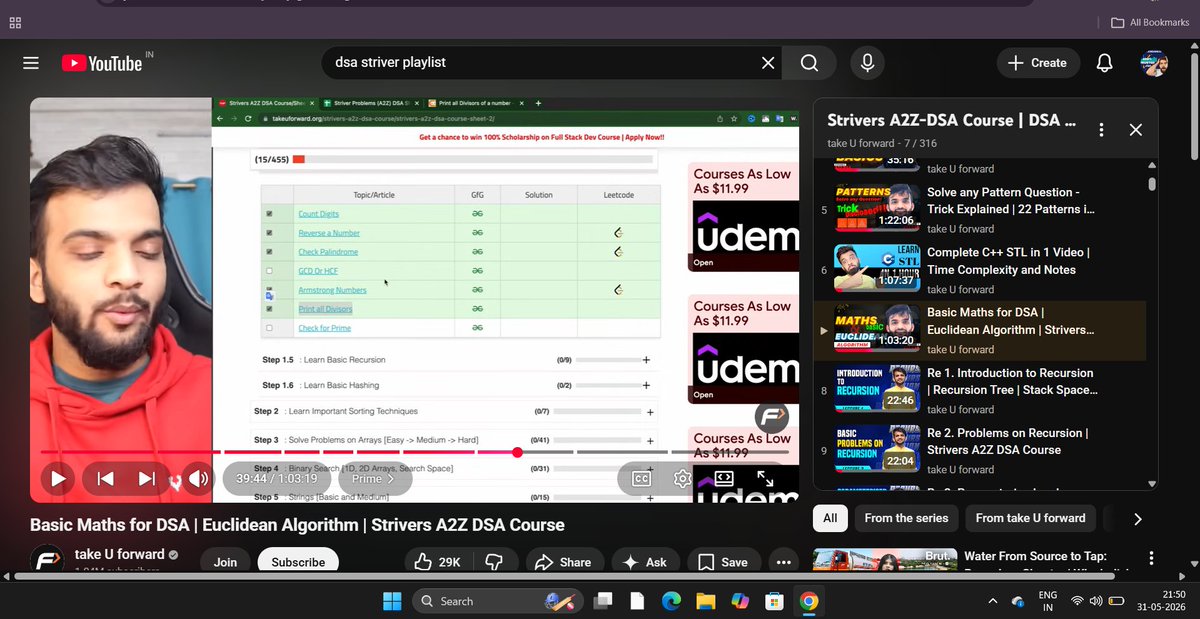Skip to the next video
The width and height of the screenshot is (1200, 619).
147,479
